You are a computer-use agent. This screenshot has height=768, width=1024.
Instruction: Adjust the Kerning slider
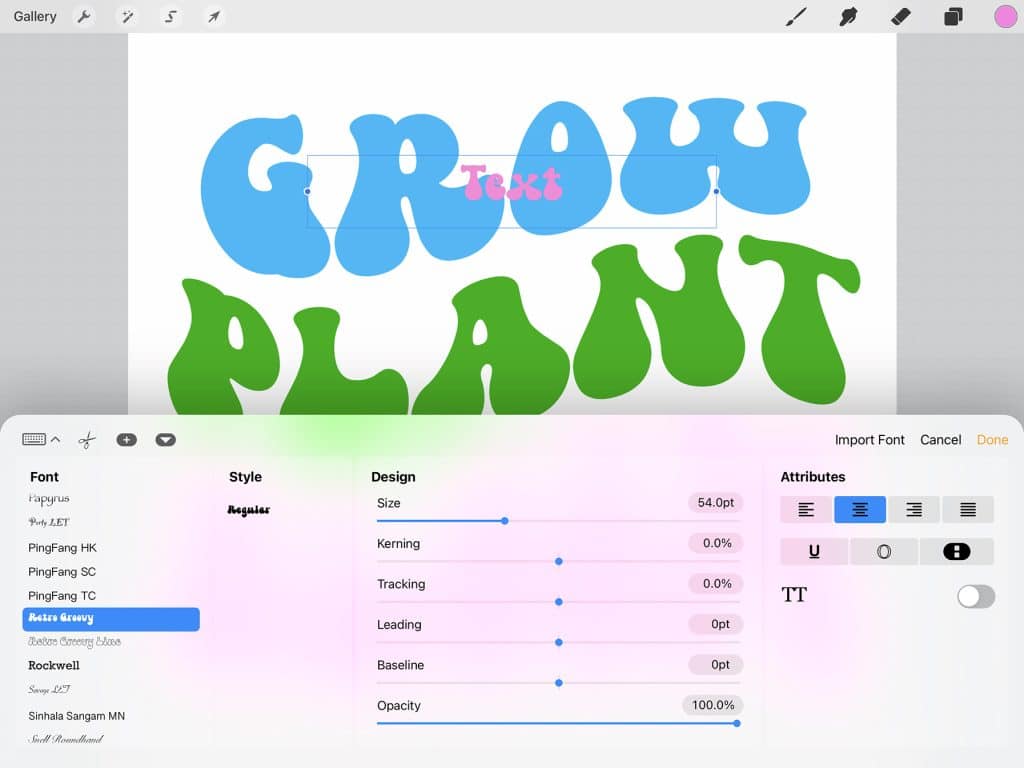[x=558, y=562]
